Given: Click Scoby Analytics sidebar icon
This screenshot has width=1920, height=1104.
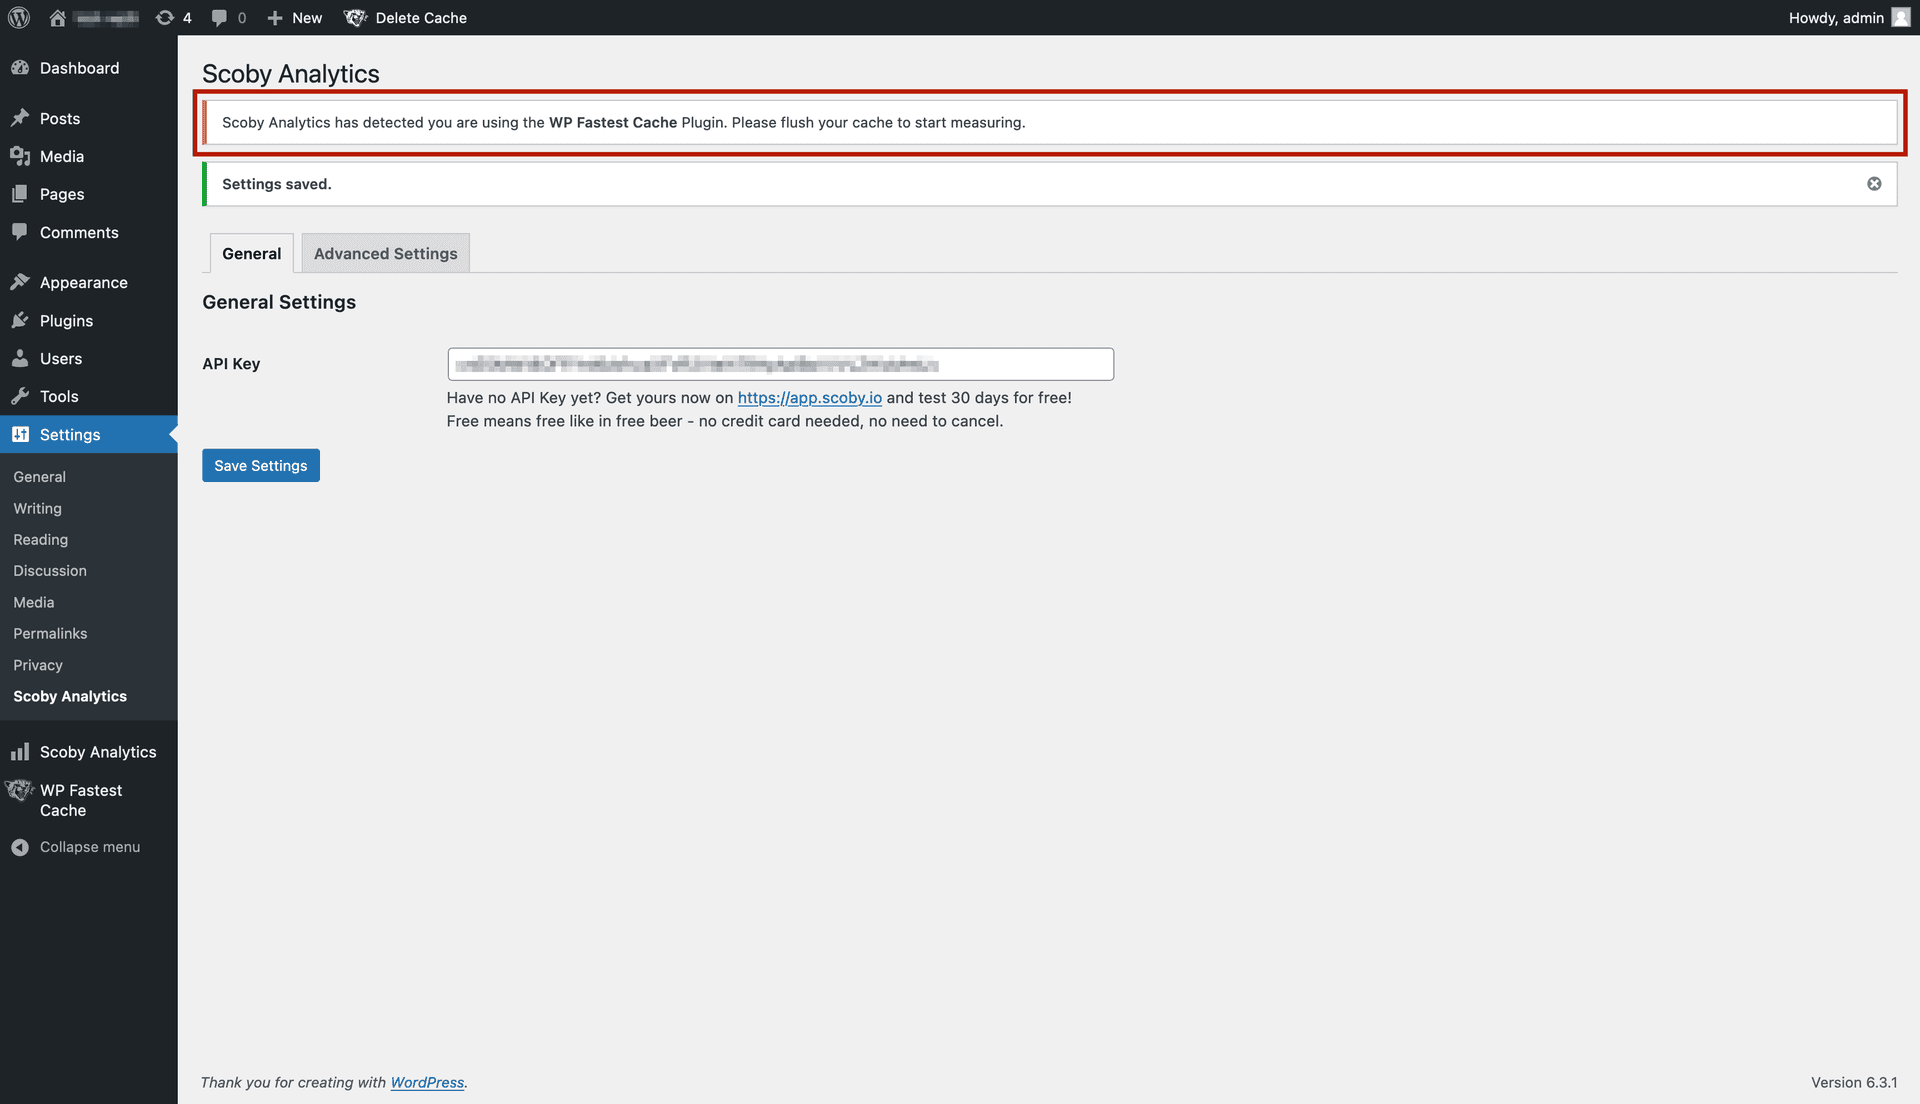Looking at the screenshot, I should point(20,751).
